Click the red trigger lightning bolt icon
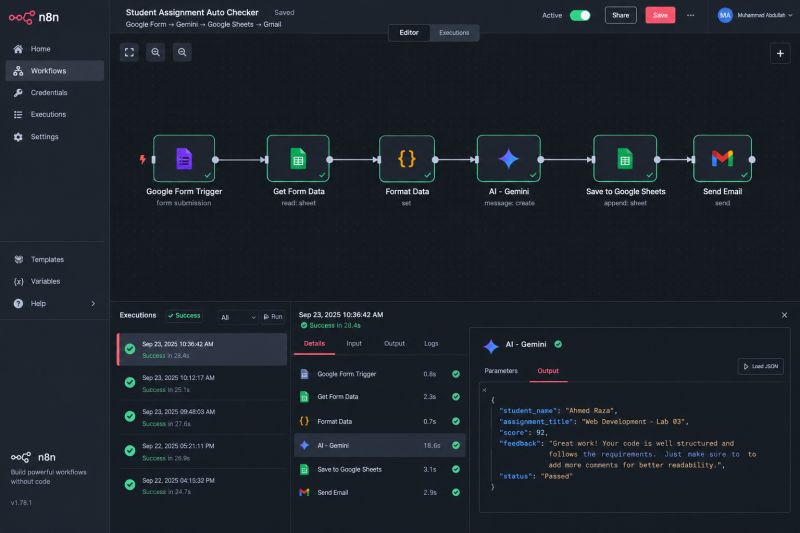The image size is (800, 533). (x=143, y=159)
